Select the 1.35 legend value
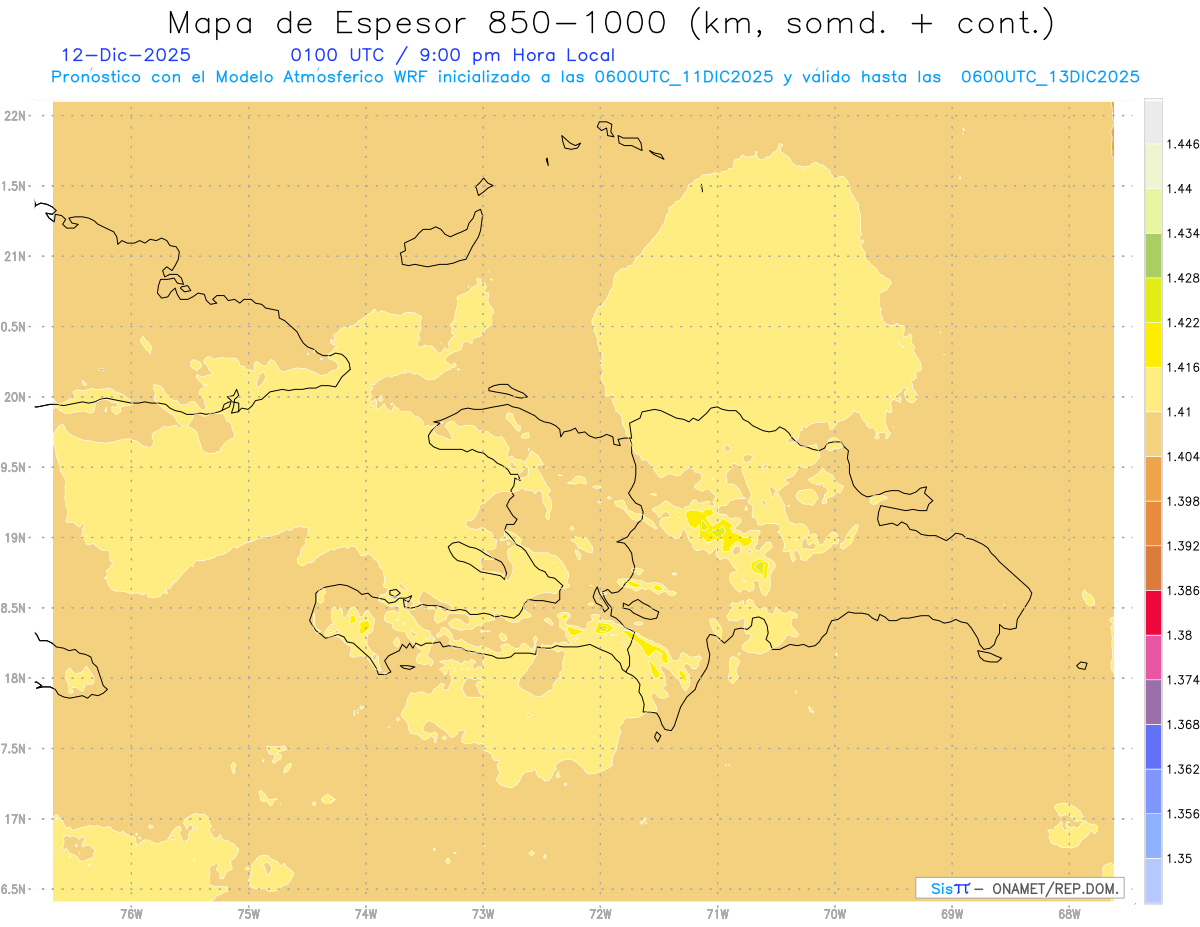 tap(1181, 858)
